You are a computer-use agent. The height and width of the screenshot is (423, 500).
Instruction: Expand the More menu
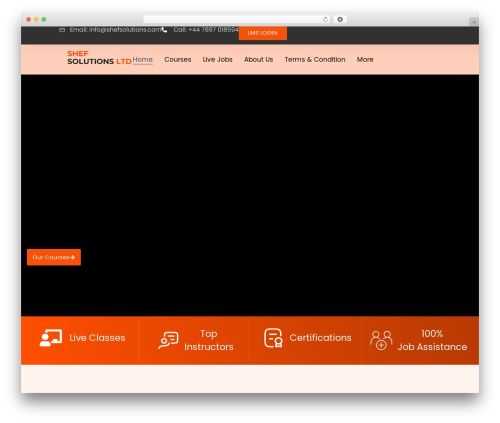tap(365, 60)
